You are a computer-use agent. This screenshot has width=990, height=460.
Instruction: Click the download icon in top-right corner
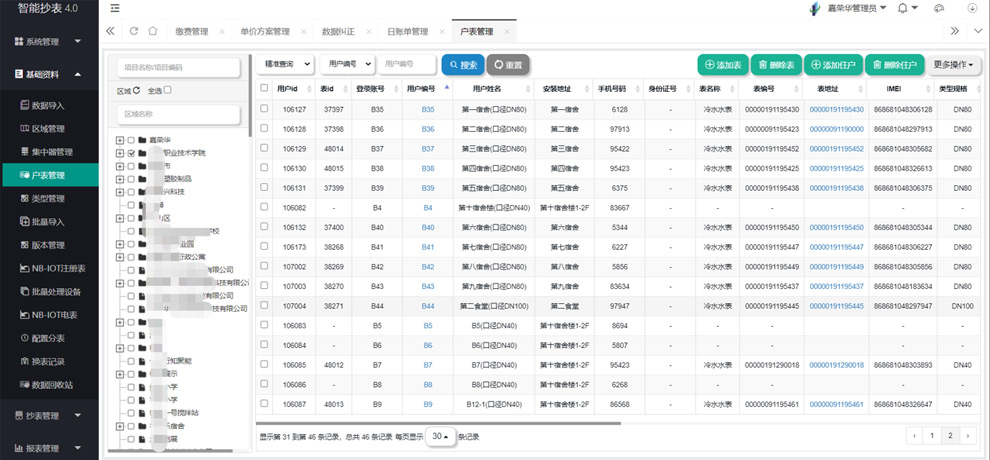tap(972, 8)
